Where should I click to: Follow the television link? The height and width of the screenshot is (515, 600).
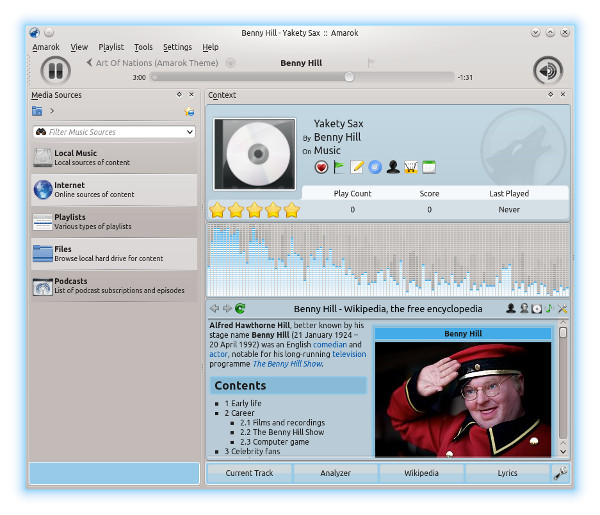pyautogui.click(x=349, y=354)
